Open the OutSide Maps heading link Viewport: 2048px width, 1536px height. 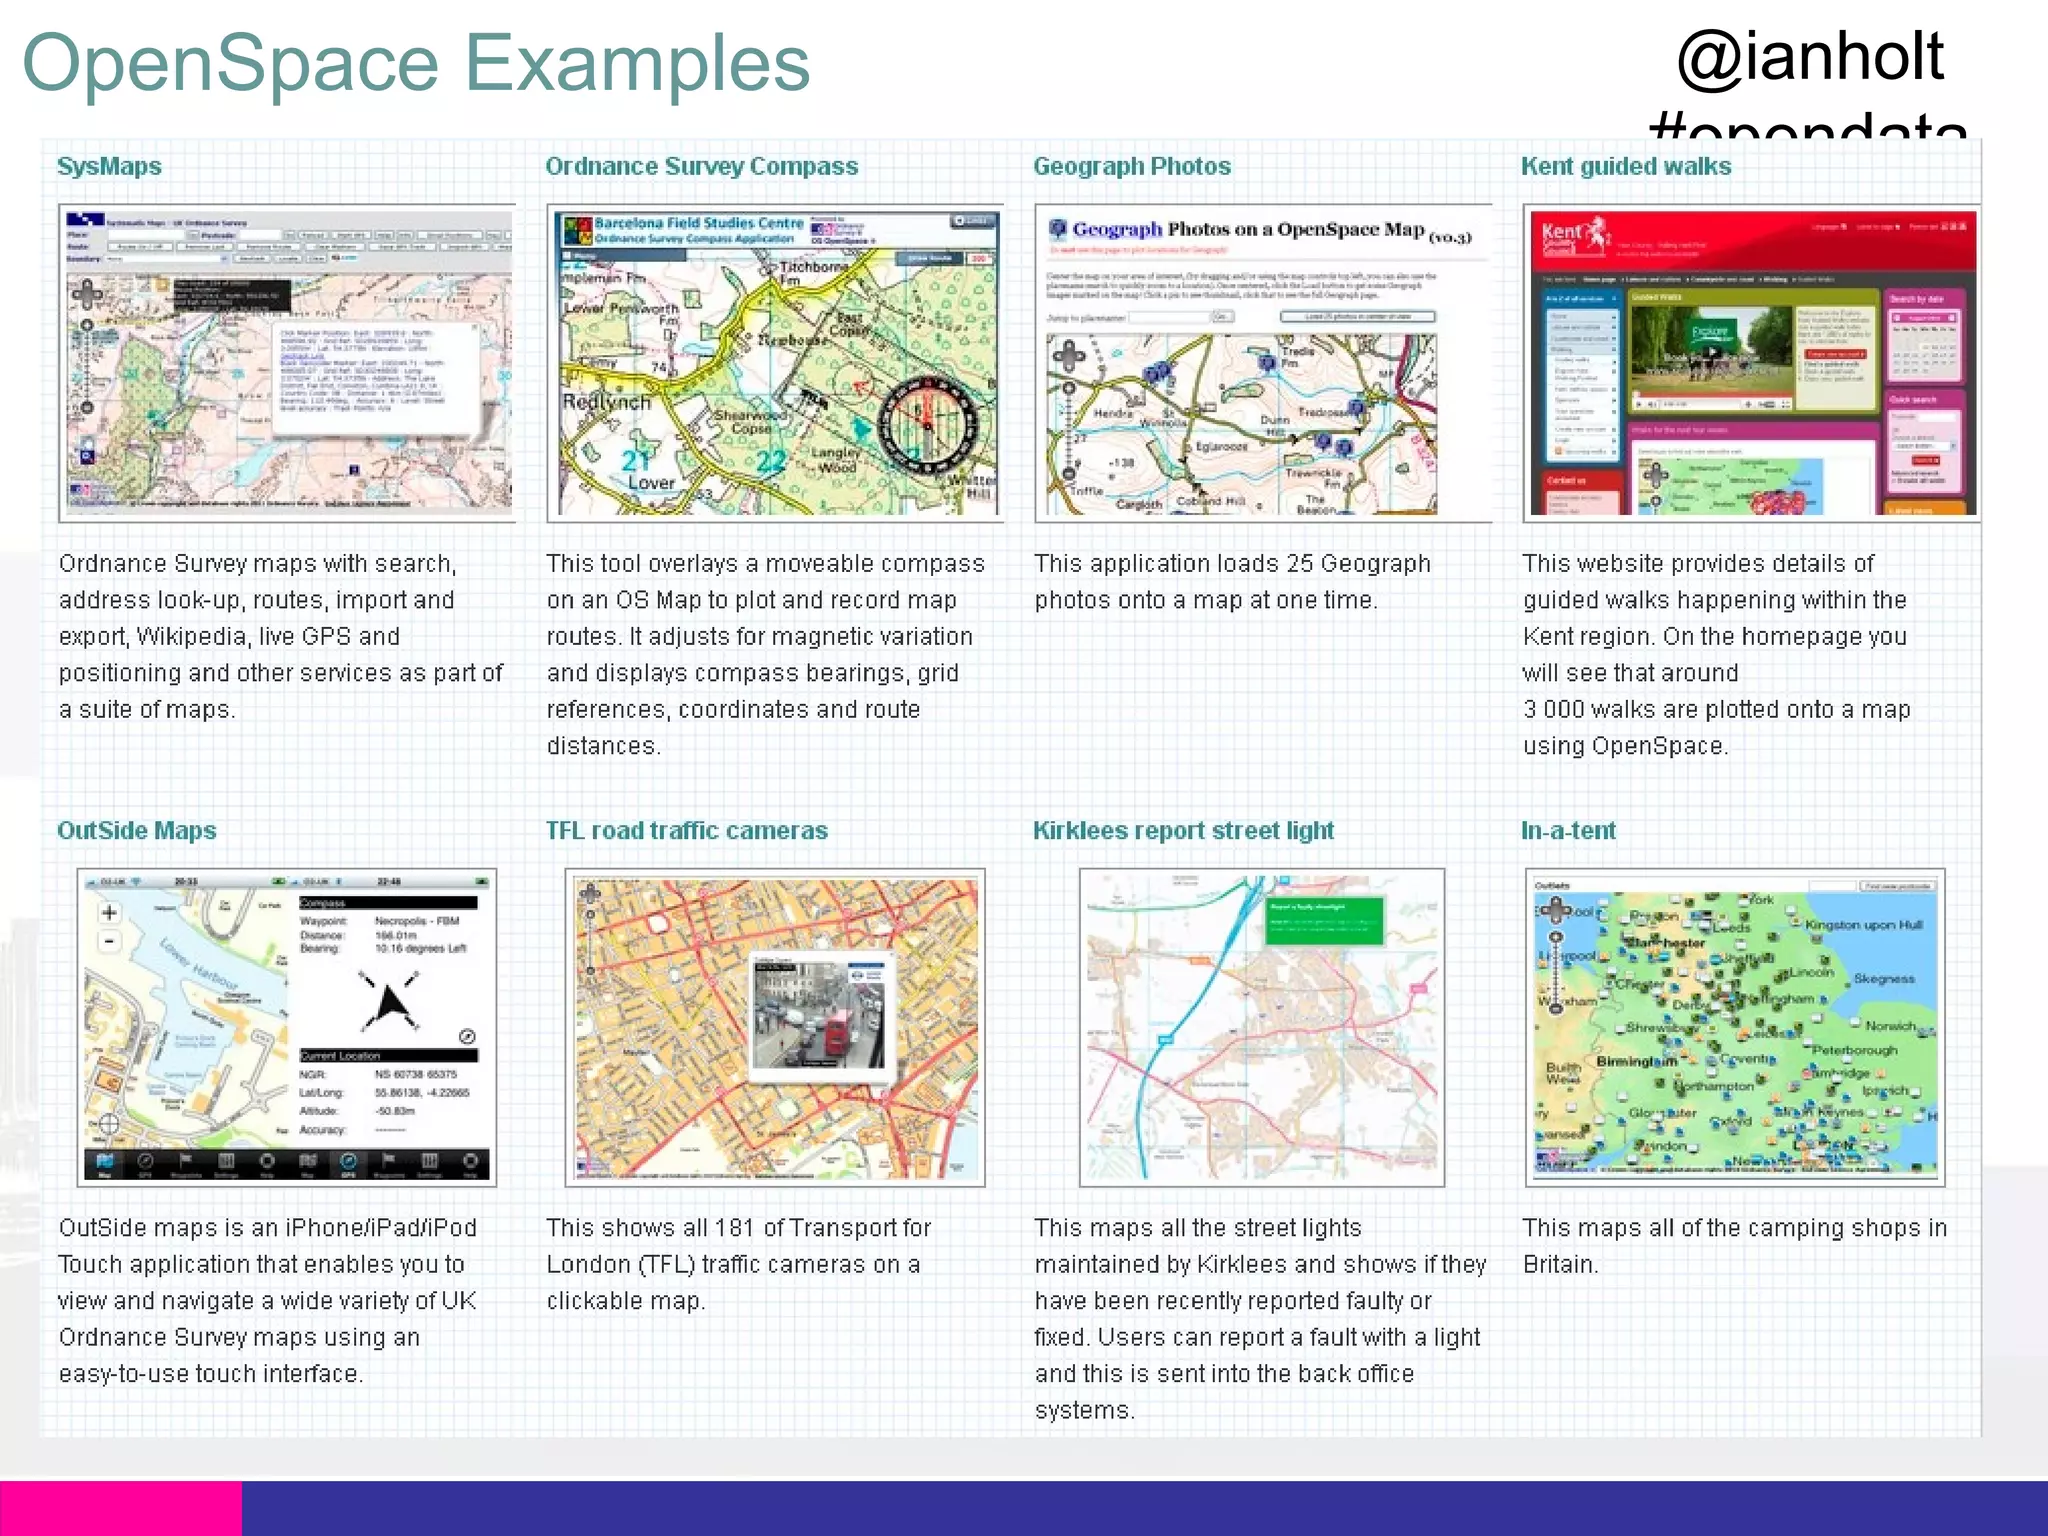click(x=136, y=830)
